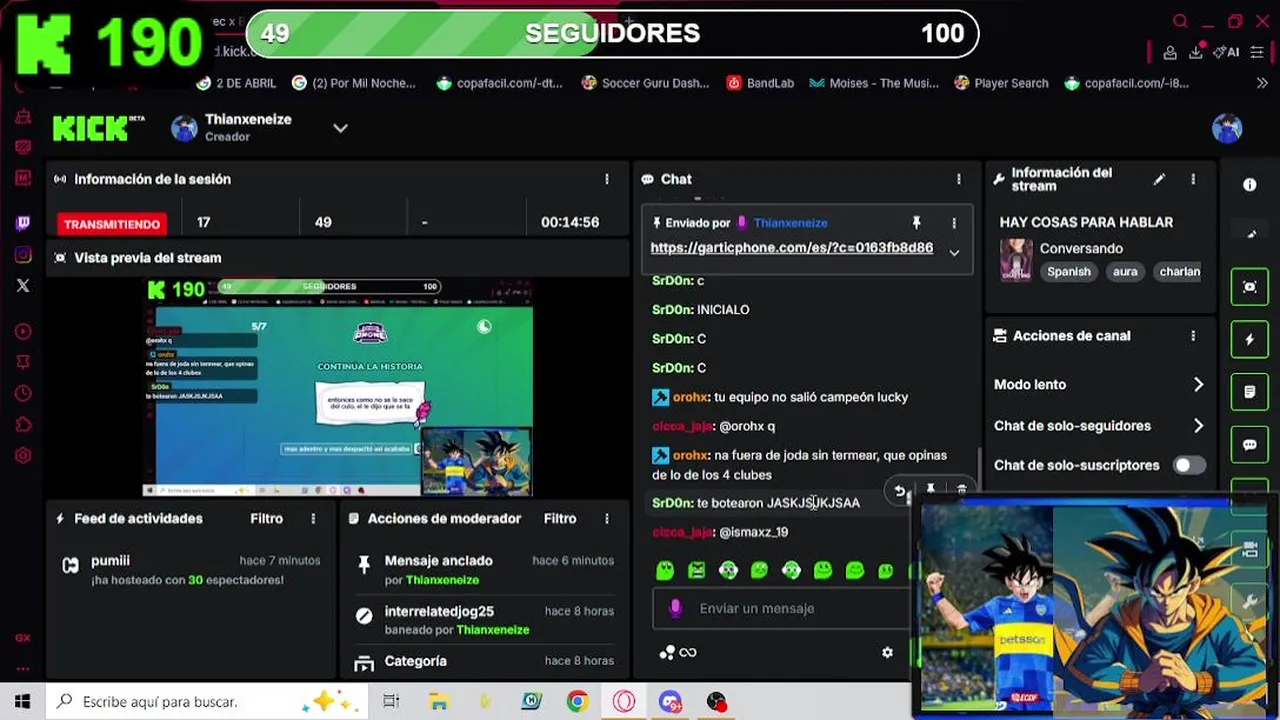Click Thianxeneize link in Mensaje anclado entry
1280x720 pixels.
pos(442,580)
